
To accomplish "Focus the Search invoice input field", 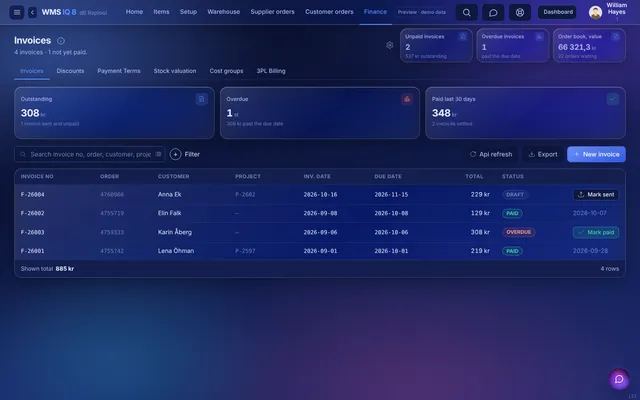I will (x=90, y=154).
